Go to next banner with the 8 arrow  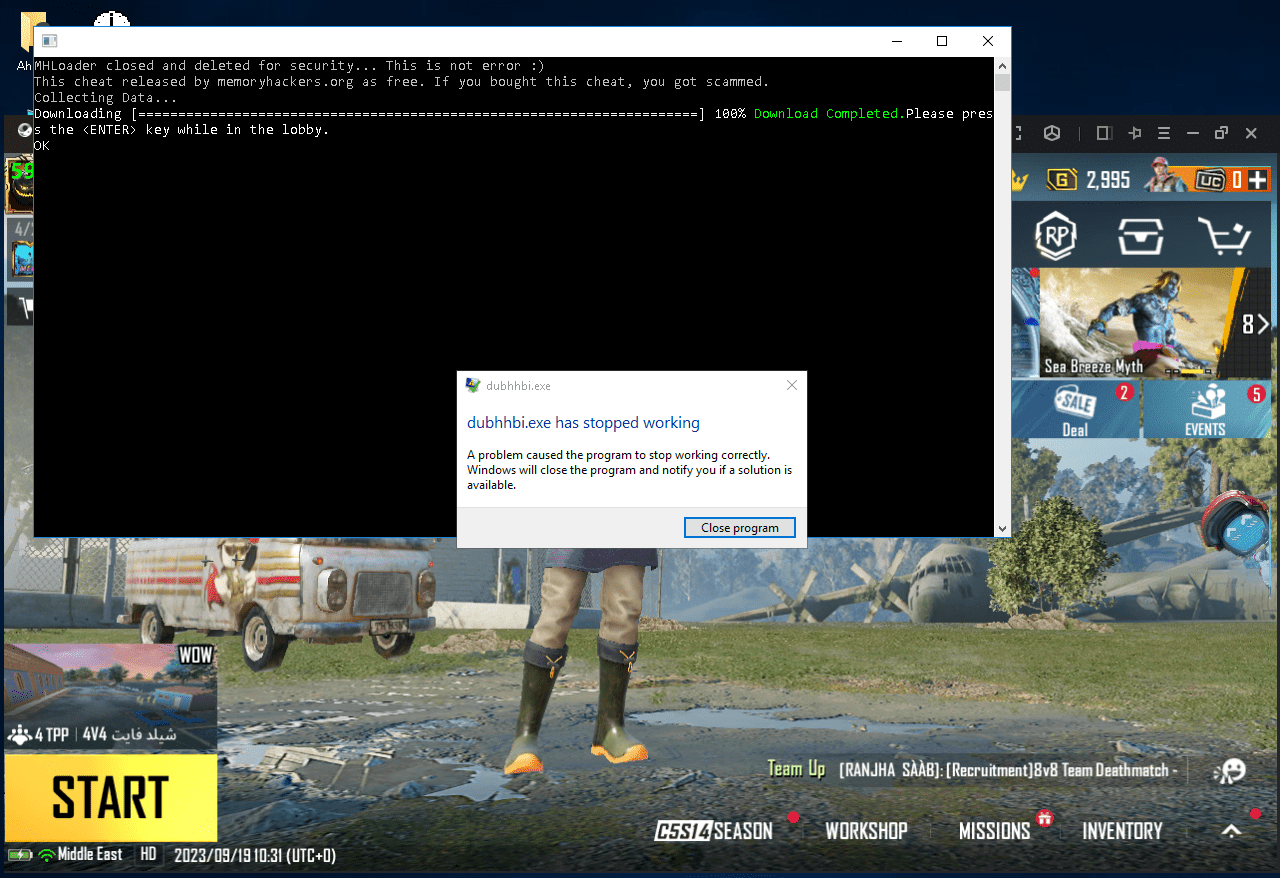1255,324
